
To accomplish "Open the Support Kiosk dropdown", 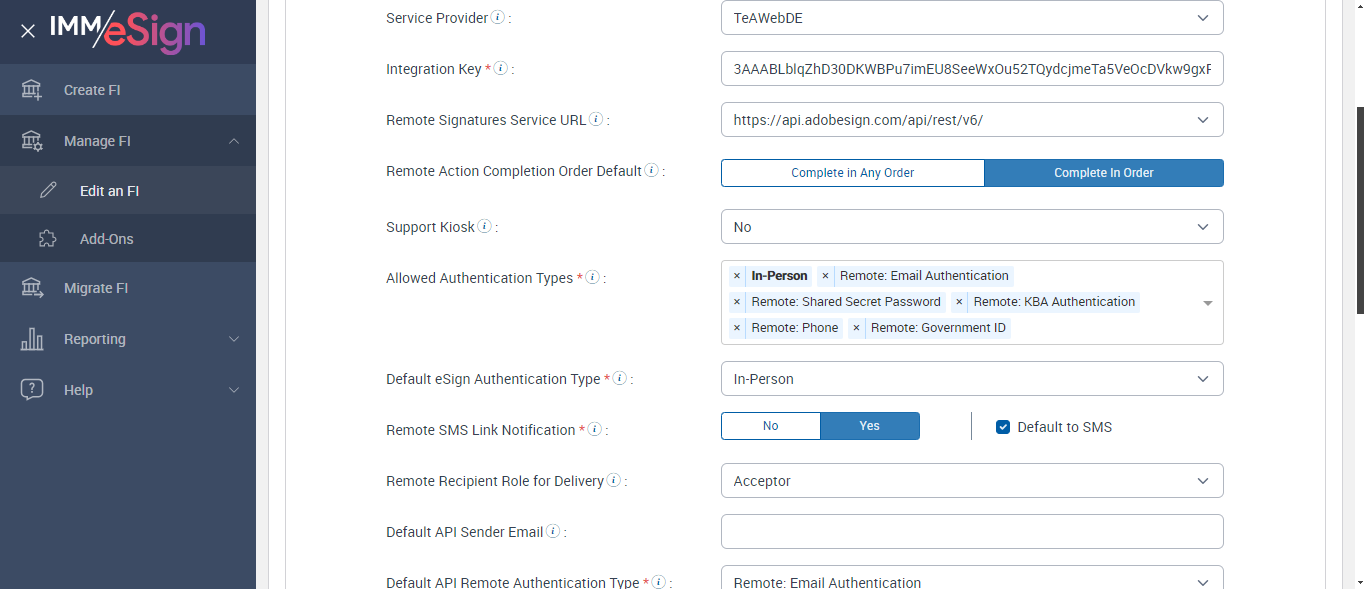I will click(x=971, y=227).
